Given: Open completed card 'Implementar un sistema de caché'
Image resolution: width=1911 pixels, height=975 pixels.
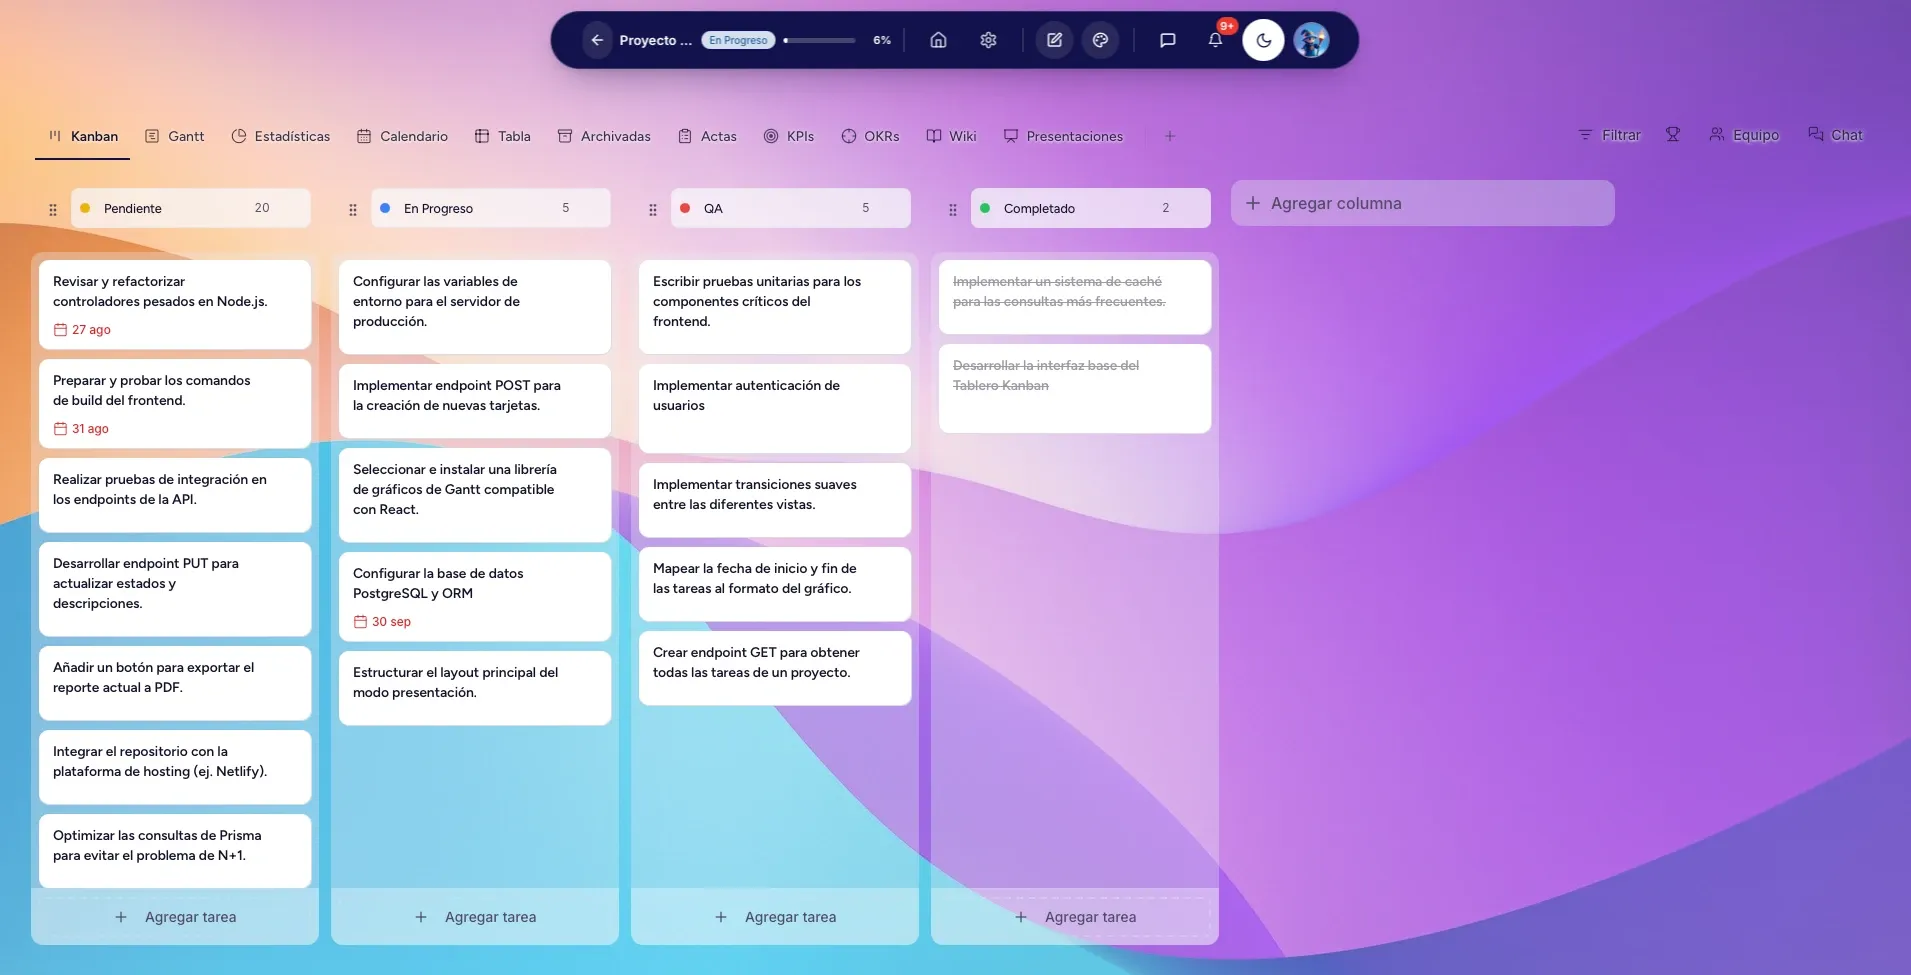Looking at the screenshot, I should click(x=1075, y=297).
